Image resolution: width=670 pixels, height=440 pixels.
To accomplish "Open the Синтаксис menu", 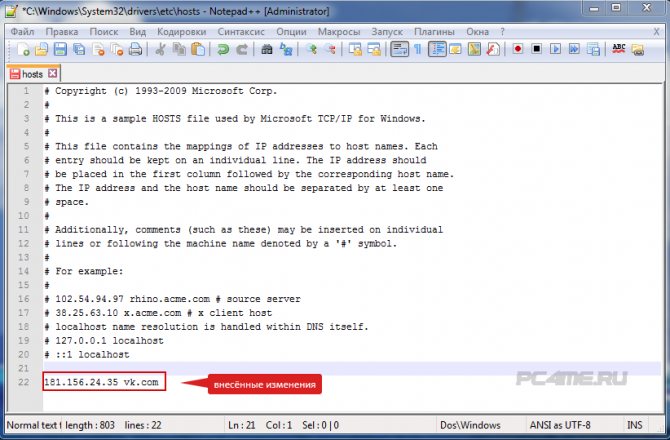I will (241, 32).
